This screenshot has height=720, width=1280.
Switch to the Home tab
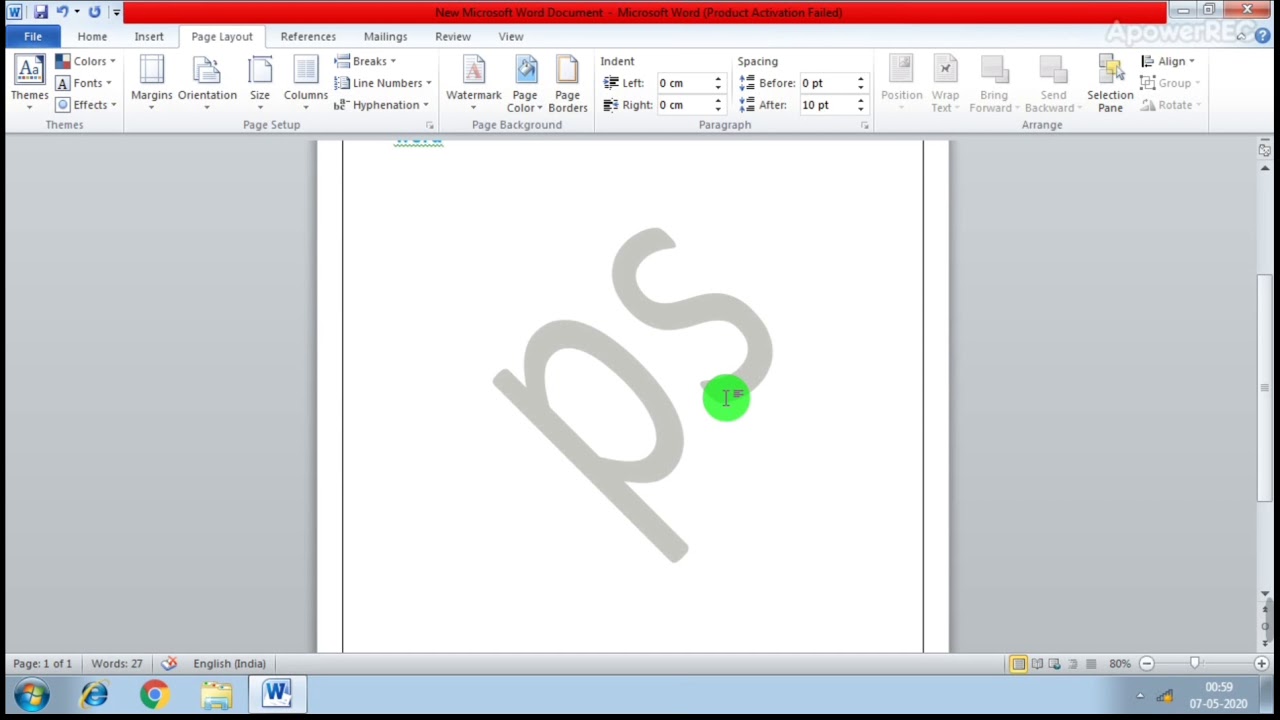click(92, 36)
